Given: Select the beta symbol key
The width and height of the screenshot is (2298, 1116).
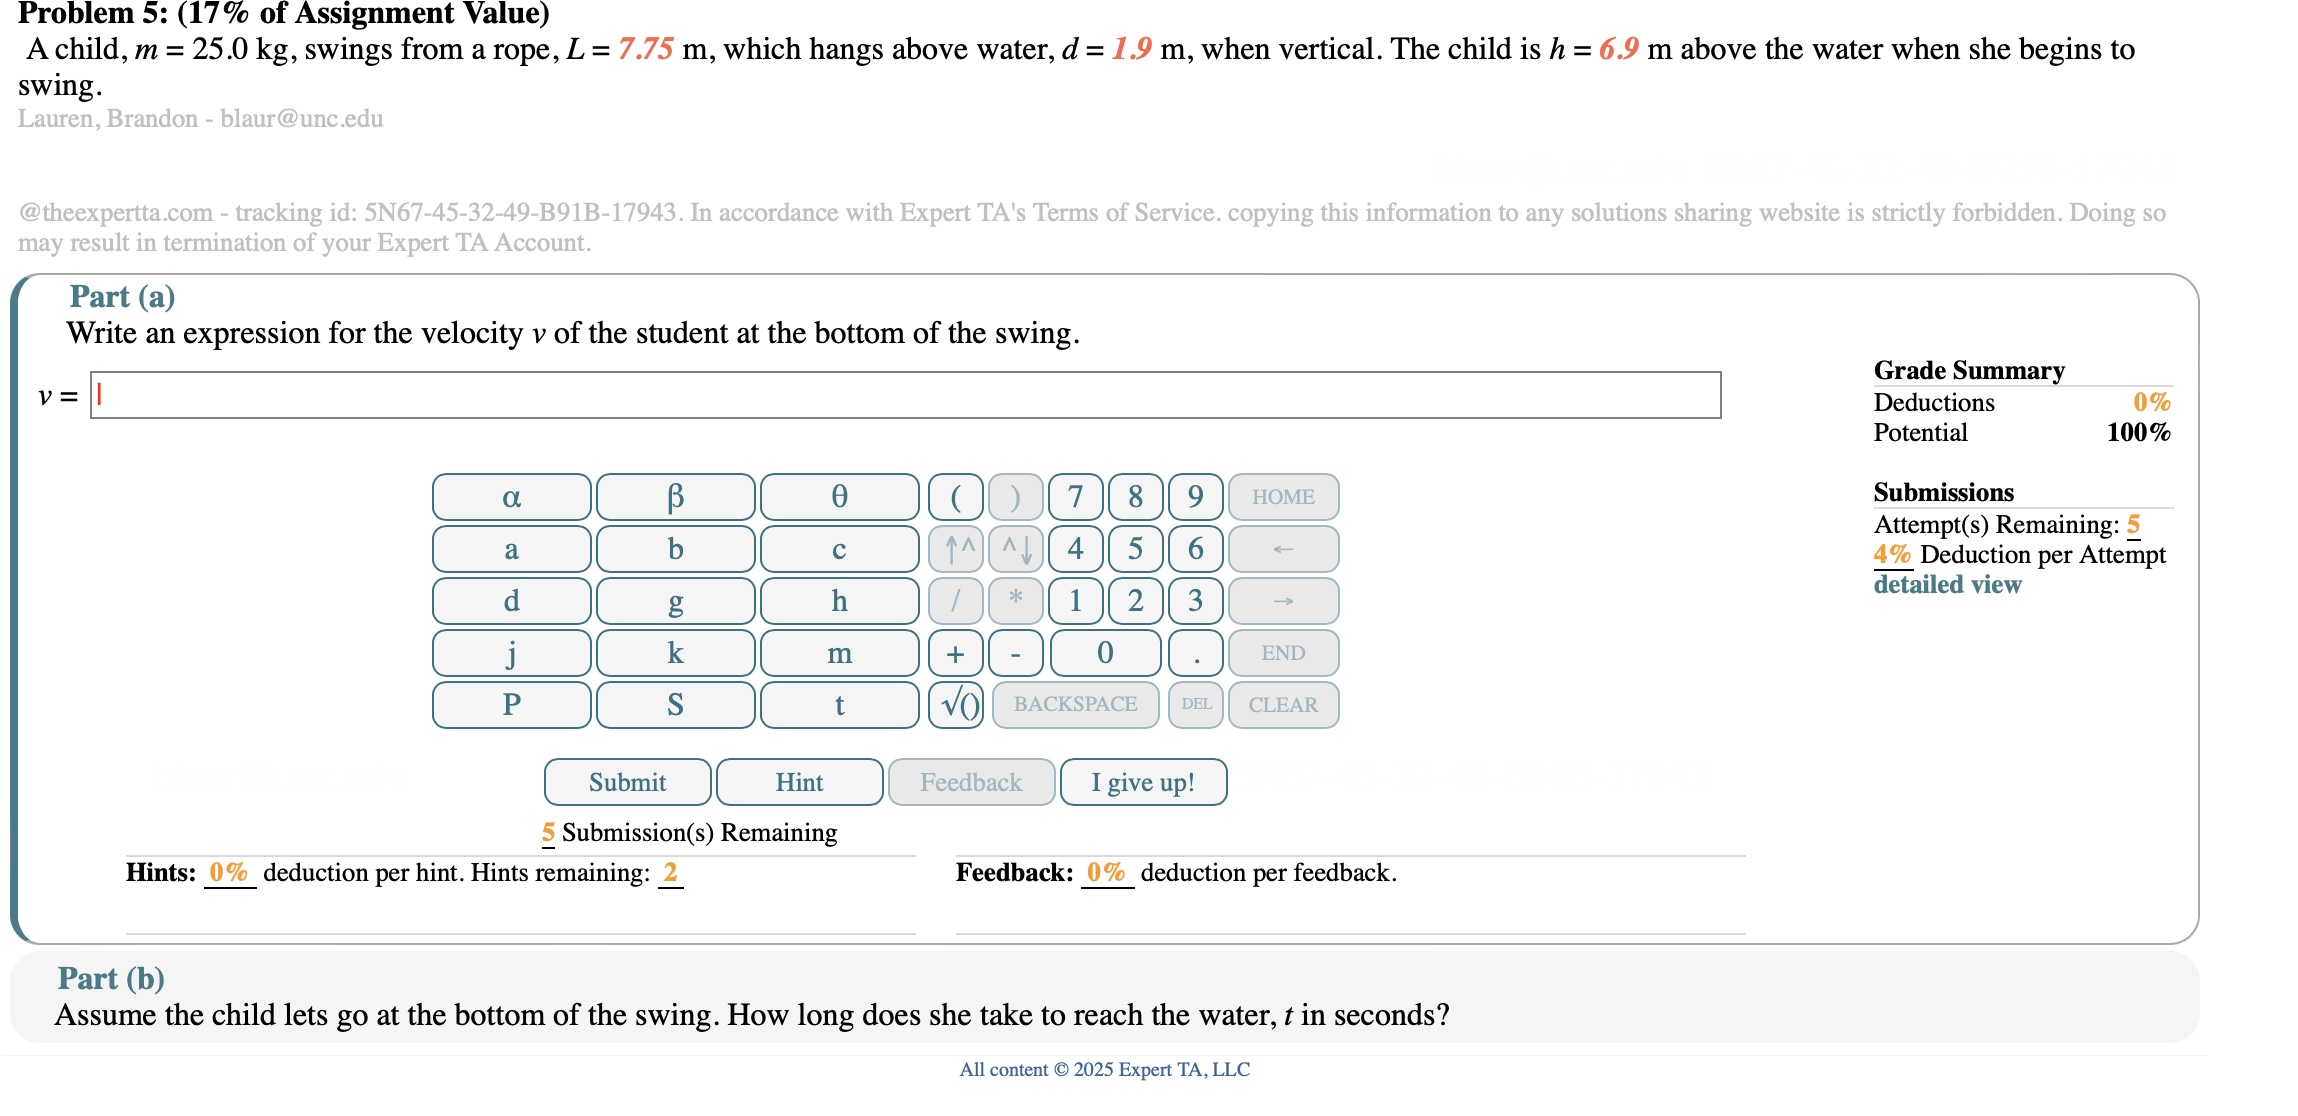Looking at the screenshot, I should [x=675, y=496].
